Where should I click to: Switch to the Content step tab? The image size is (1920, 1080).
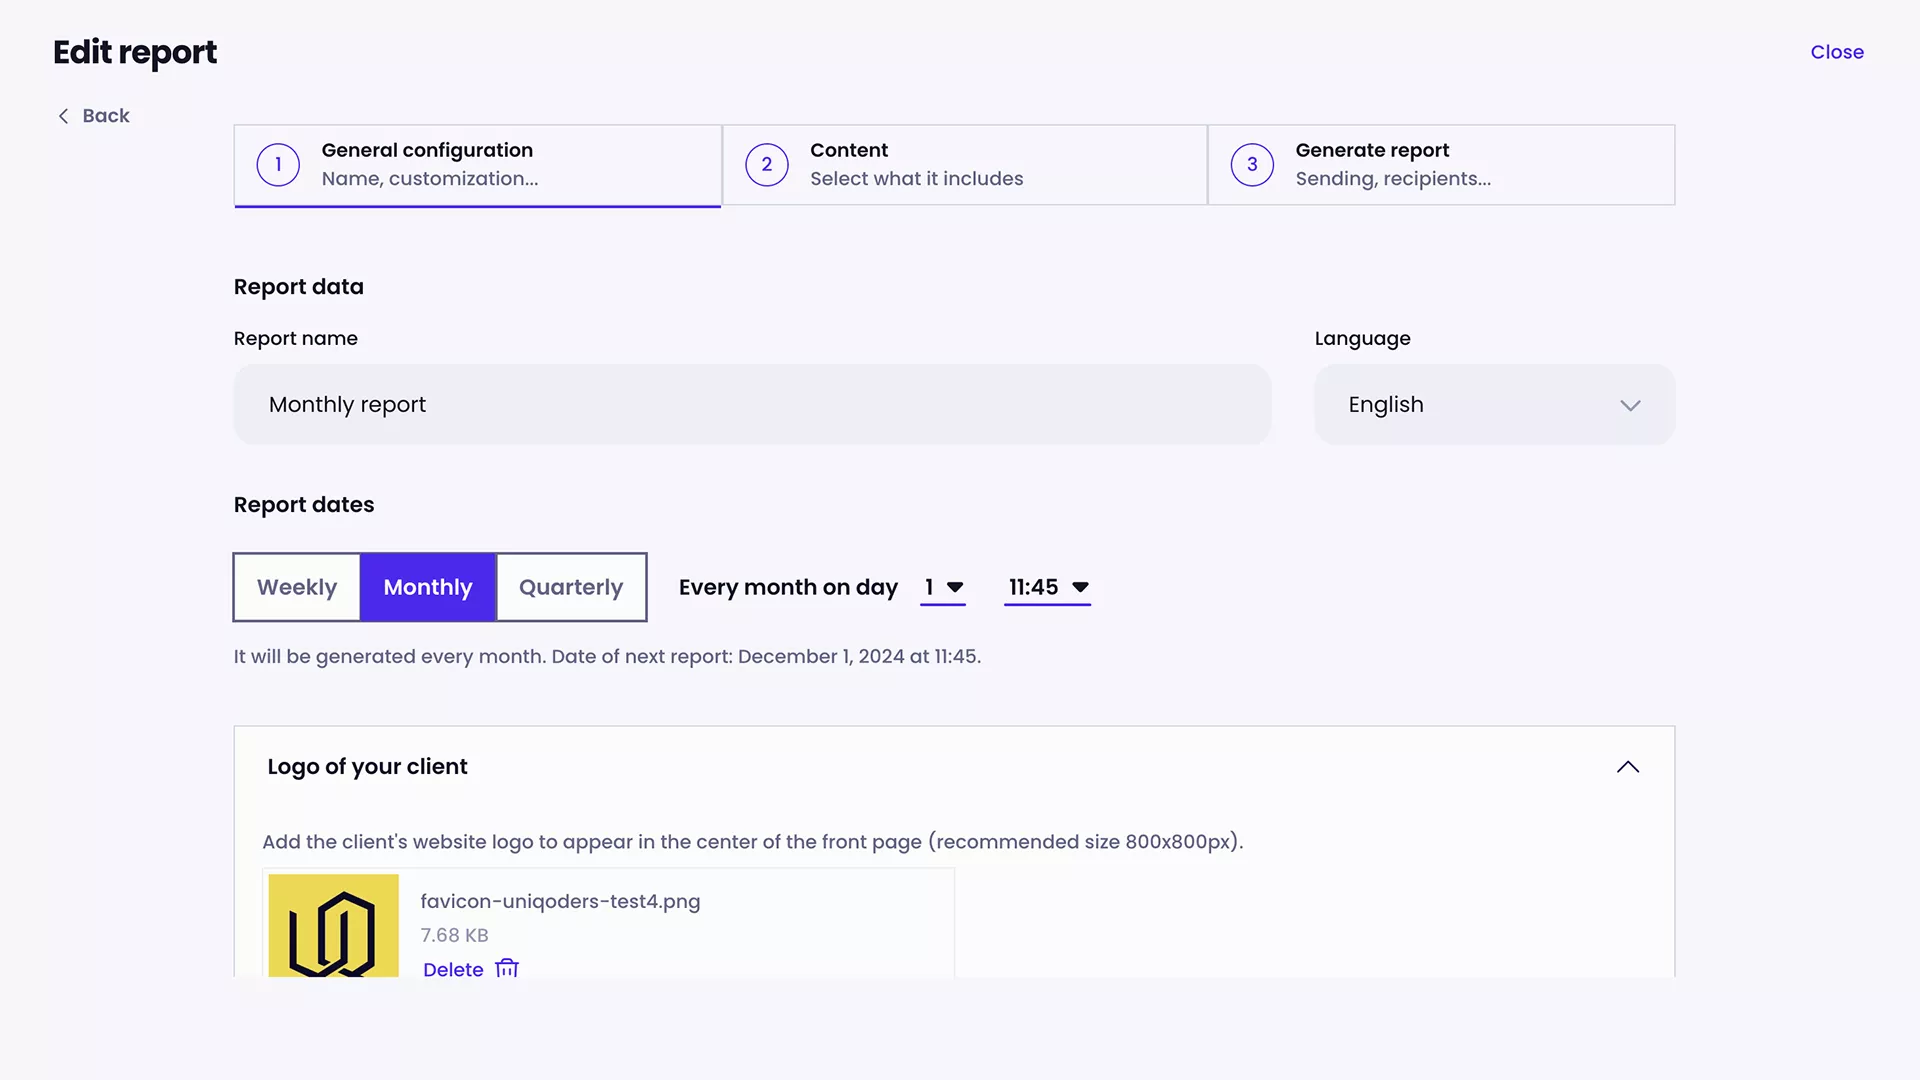click(964, 165)
